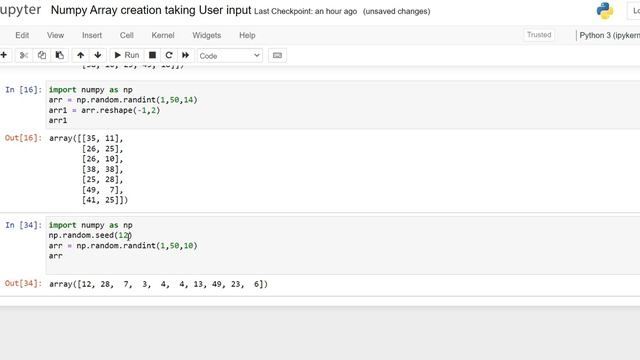The height and width of the screenshot is (360, 640).
Task: Click the In [16] prompt label
Action: 23,90
